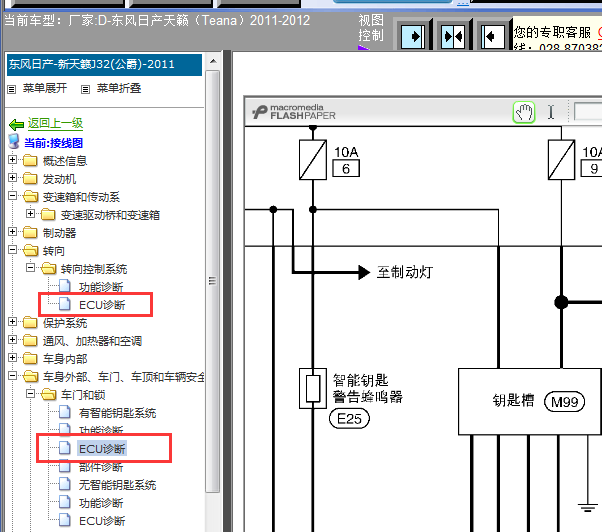
Task: Click the E25 connector label
Action: (349, 419)
